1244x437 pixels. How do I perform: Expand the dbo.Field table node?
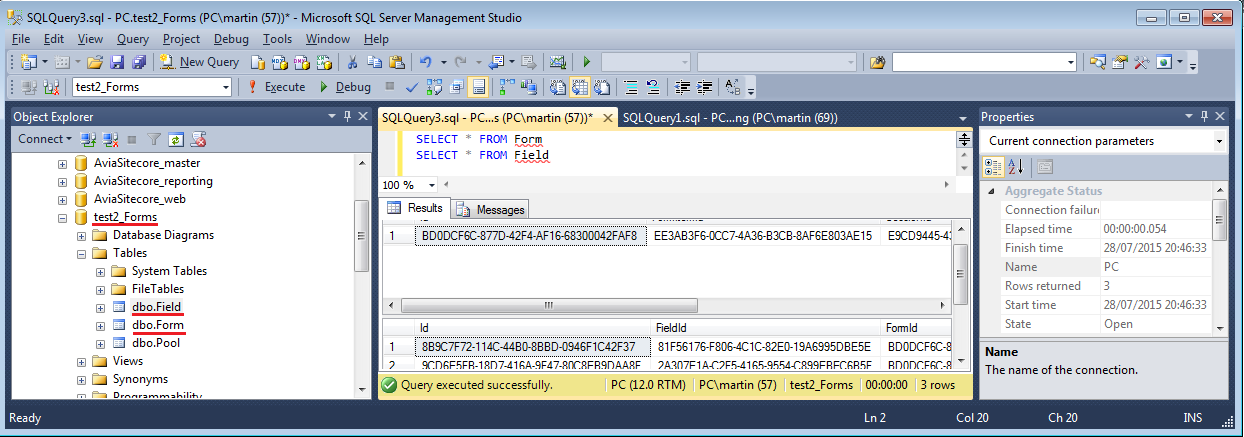(x=101, y=307)
